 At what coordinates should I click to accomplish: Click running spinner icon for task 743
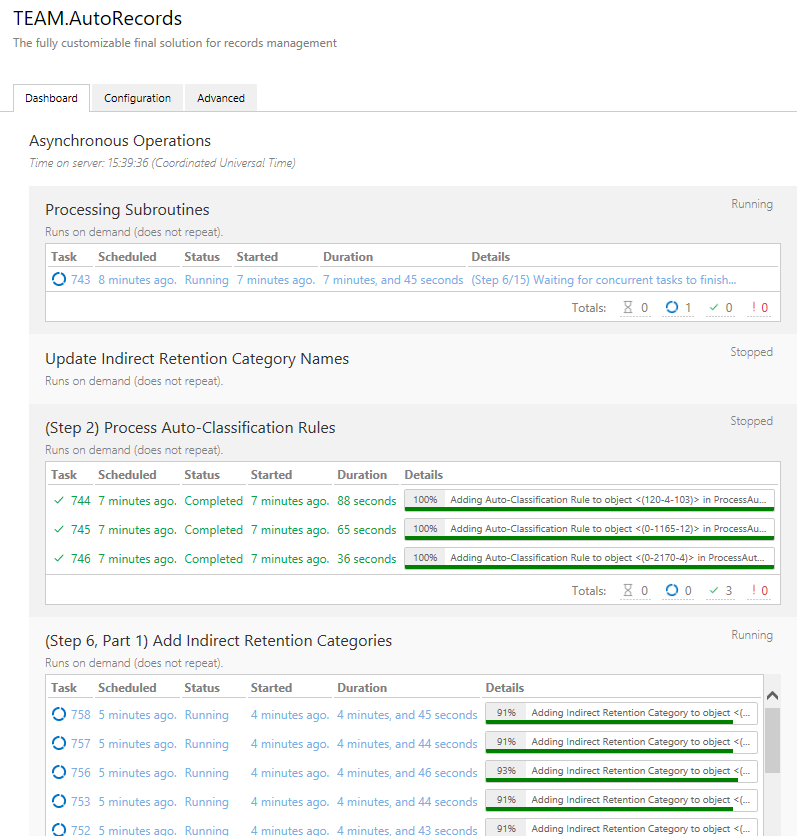coord(59,279)
